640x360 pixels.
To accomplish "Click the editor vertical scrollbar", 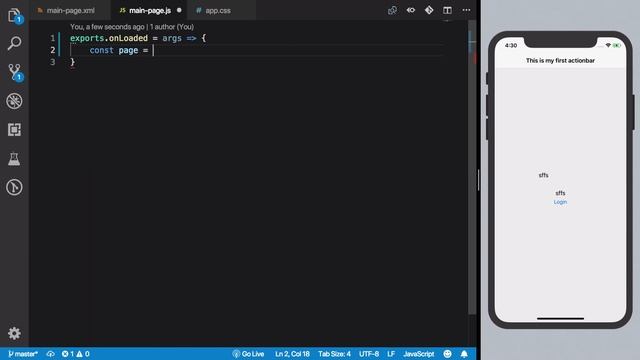I will pyautogui.click(x=472, y=167).
